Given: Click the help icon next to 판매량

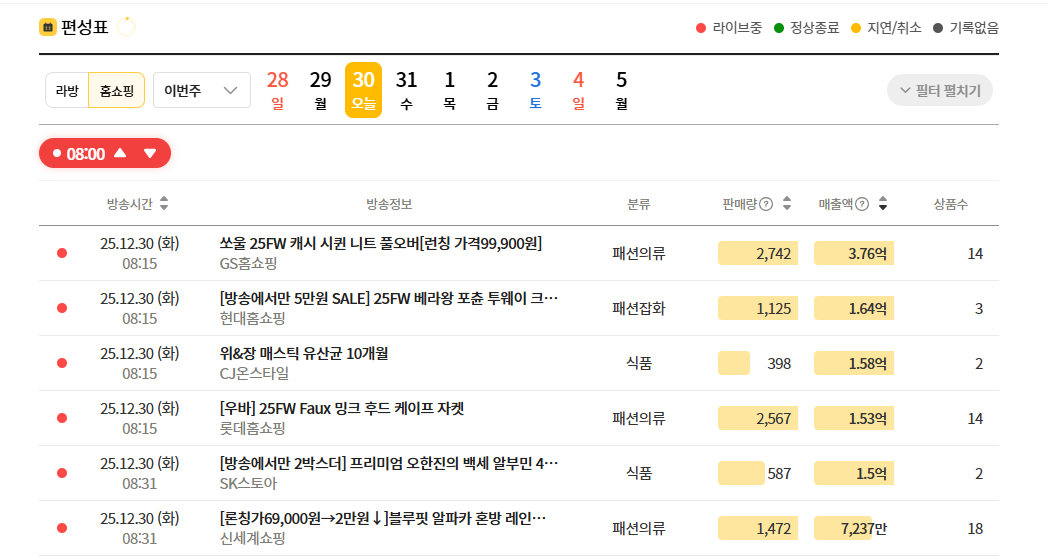Looking at the screenshot, I should coord(766,204).
